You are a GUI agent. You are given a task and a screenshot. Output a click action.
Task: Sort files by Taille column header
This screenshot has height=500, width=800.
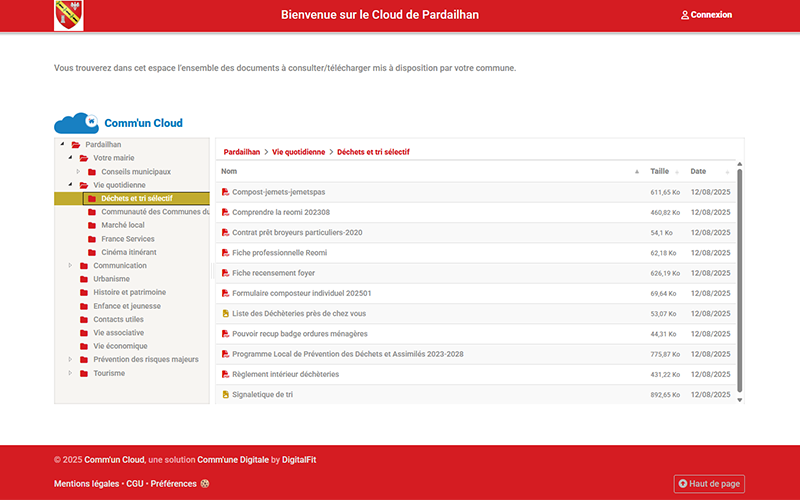click(659, 171)
